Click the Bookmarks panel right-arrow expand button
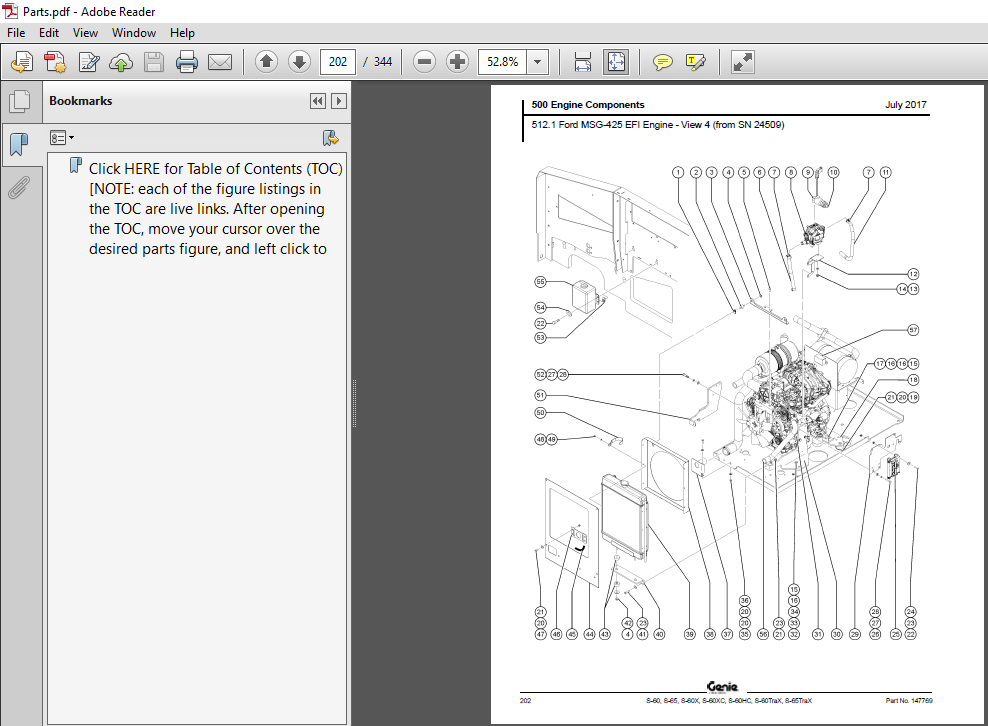The image size is (988, 726). pyautogui.click(x=339, y=101)
